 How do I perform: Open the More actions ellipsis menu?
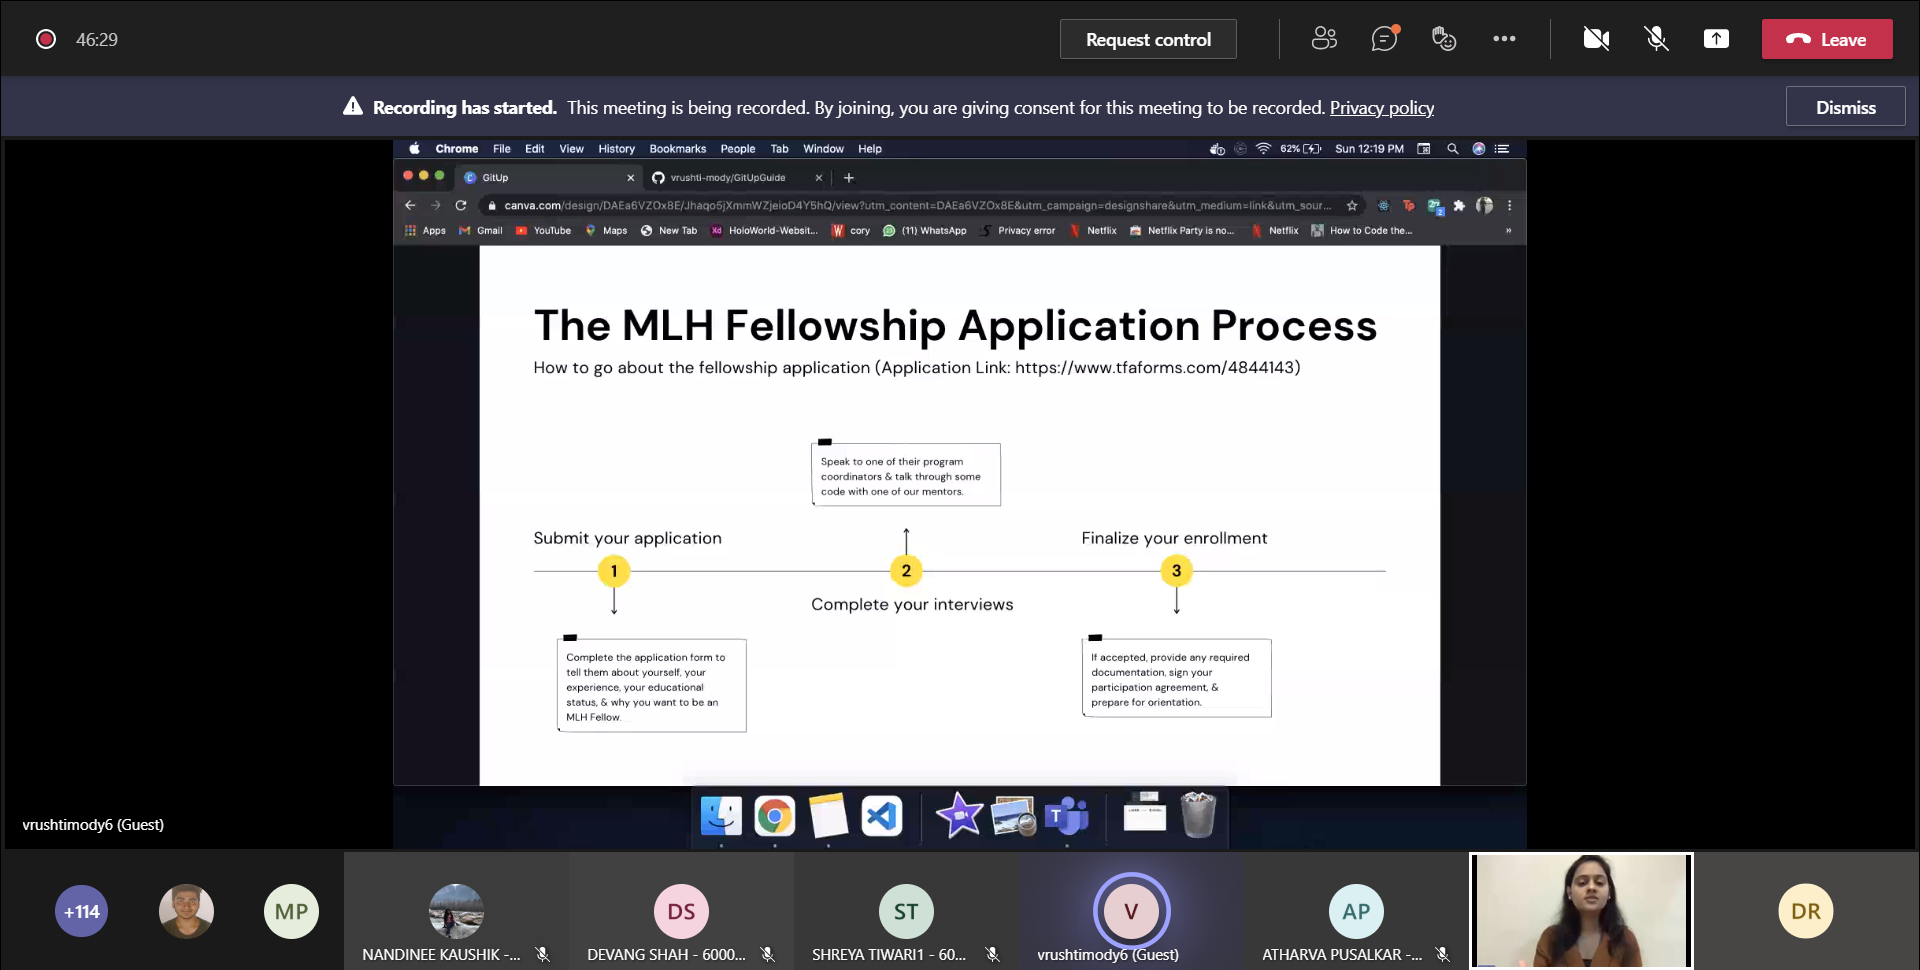click(1504, 39)
